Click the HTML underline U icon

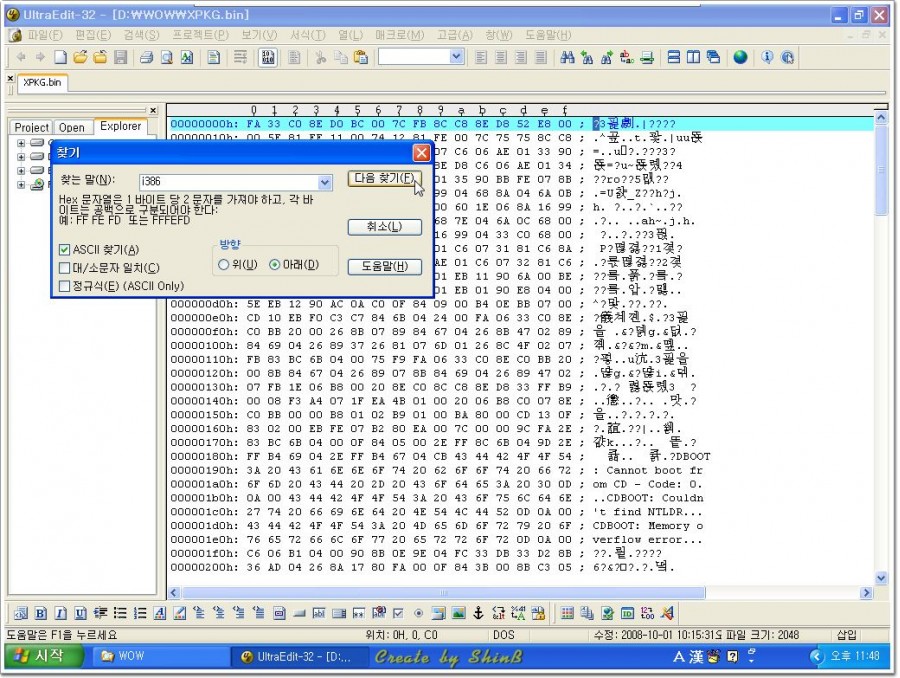pos(80,613)
